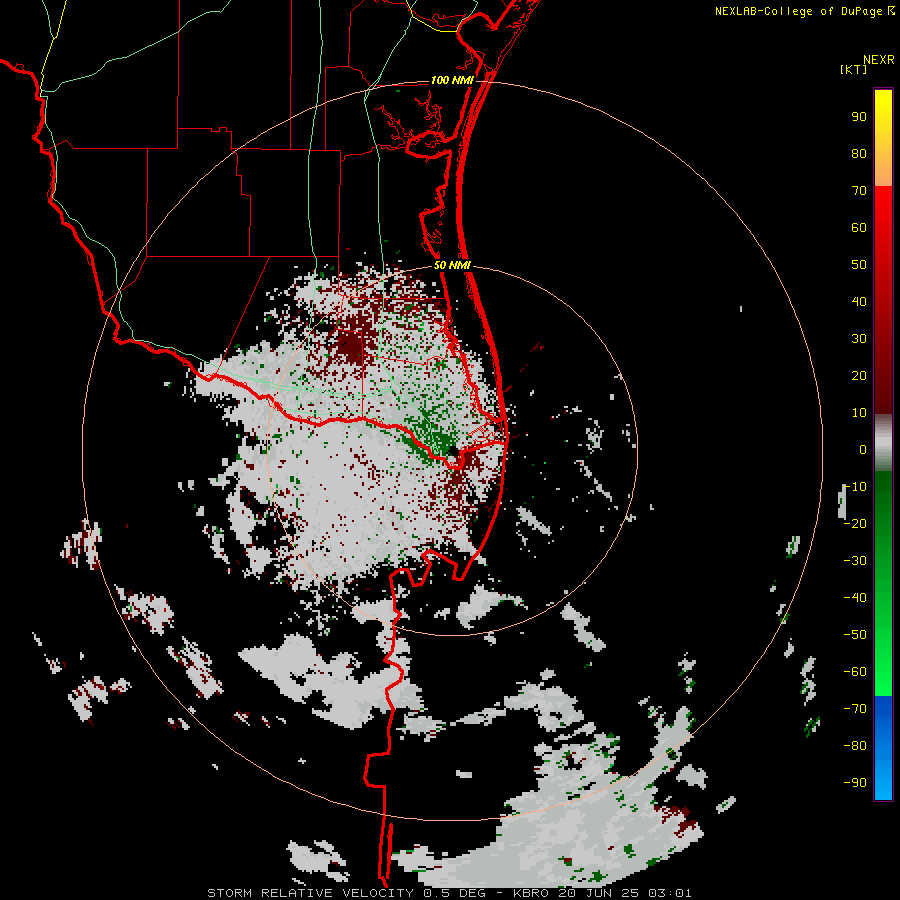The image size is (900, 900).
Task: Select the -10 value on the velocity scale
Action: tap(855, 487)
